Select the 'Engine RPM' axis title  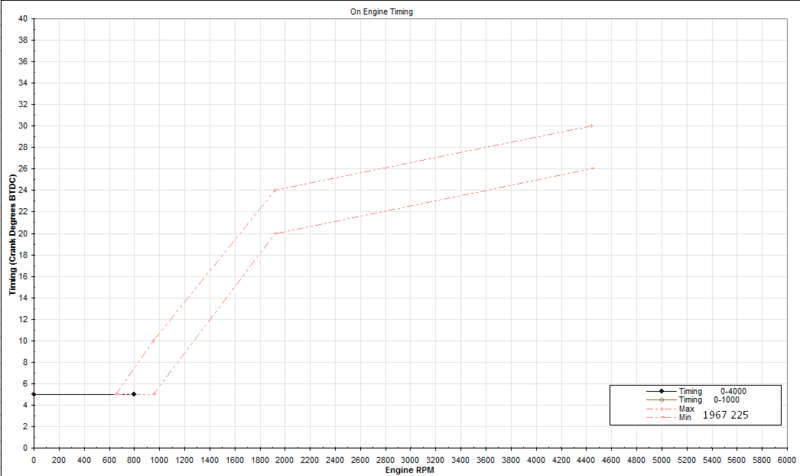pos(410,470)
